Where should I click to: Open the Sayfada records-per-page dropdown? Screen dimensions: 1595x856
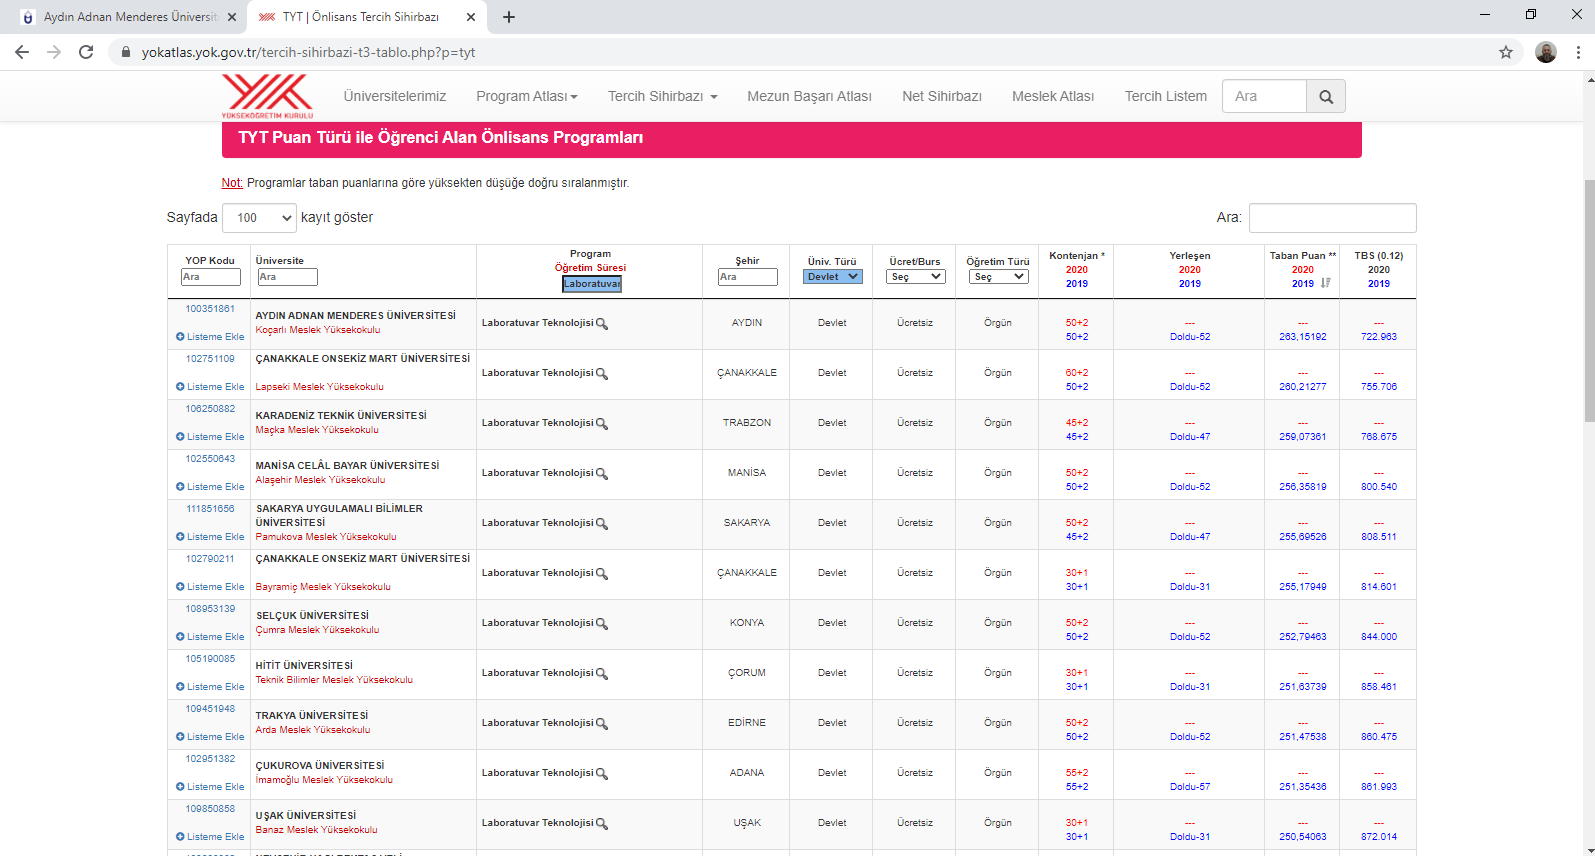(x=259, y=217)
